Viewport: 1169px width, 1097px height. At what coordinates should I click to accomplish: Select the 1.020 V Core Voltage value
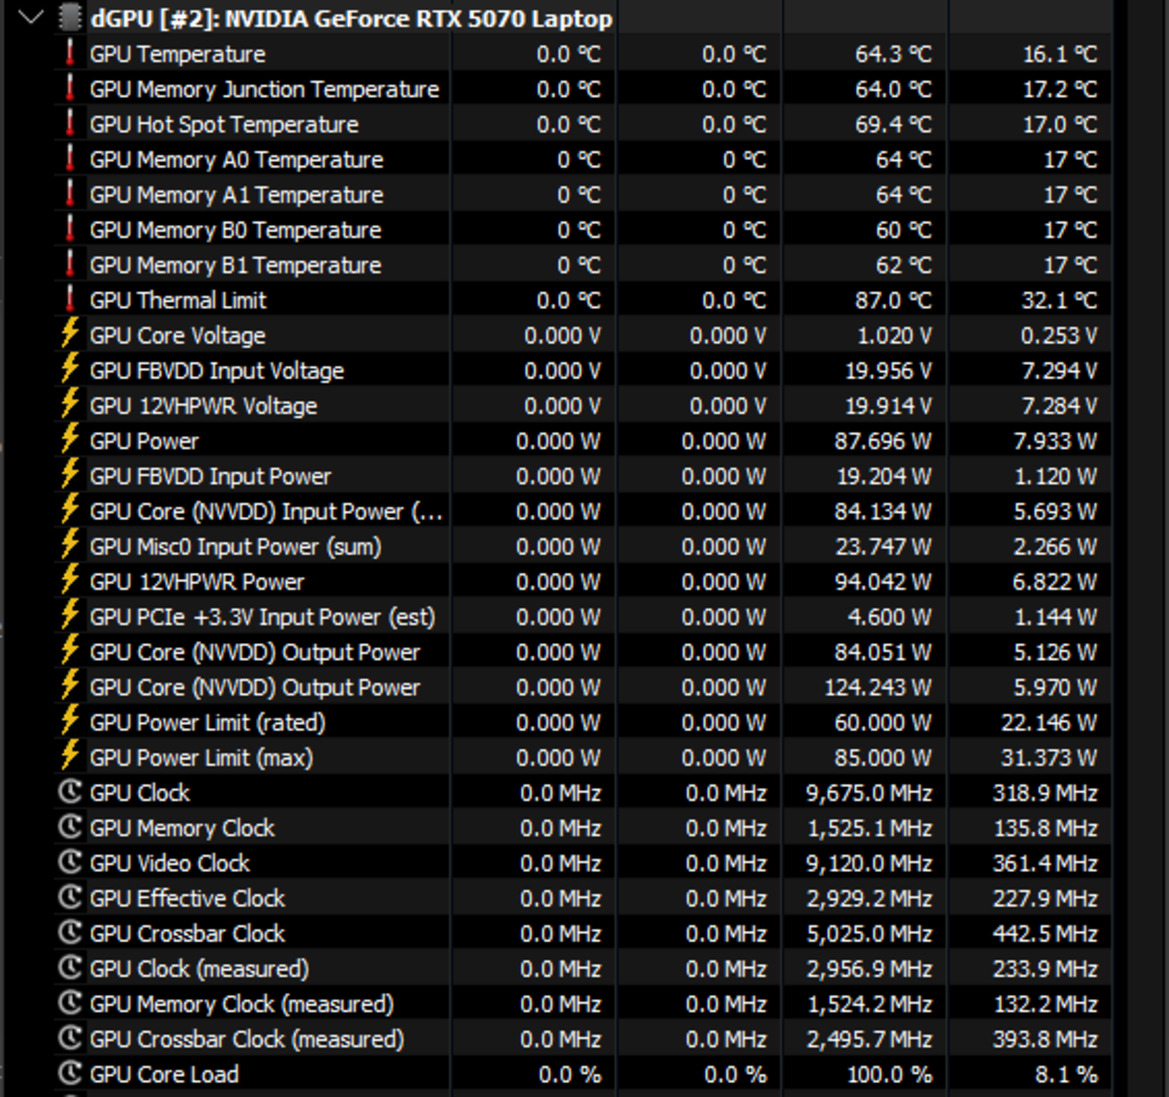[894, 336]
